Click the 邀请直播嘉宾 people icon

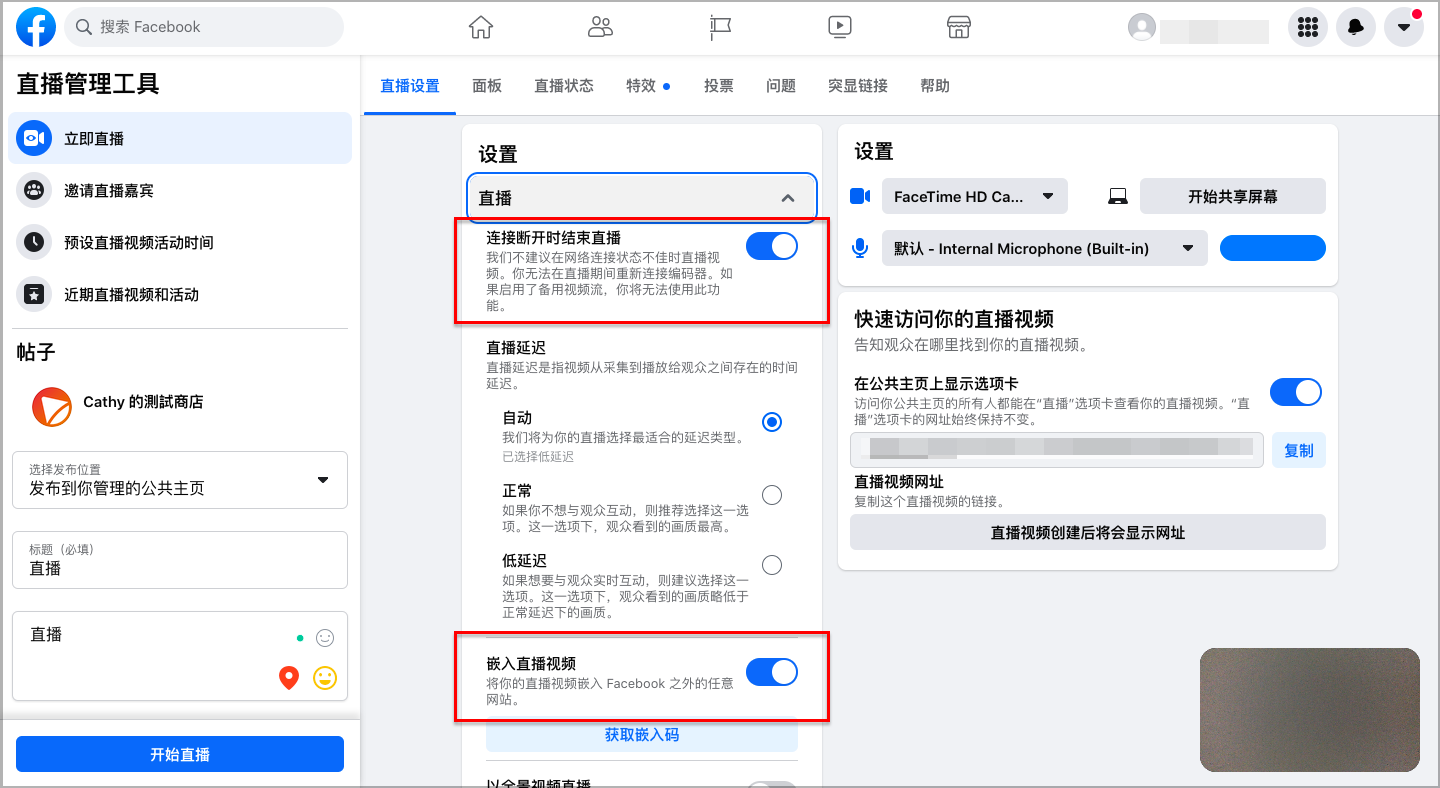tap(34, 190)
